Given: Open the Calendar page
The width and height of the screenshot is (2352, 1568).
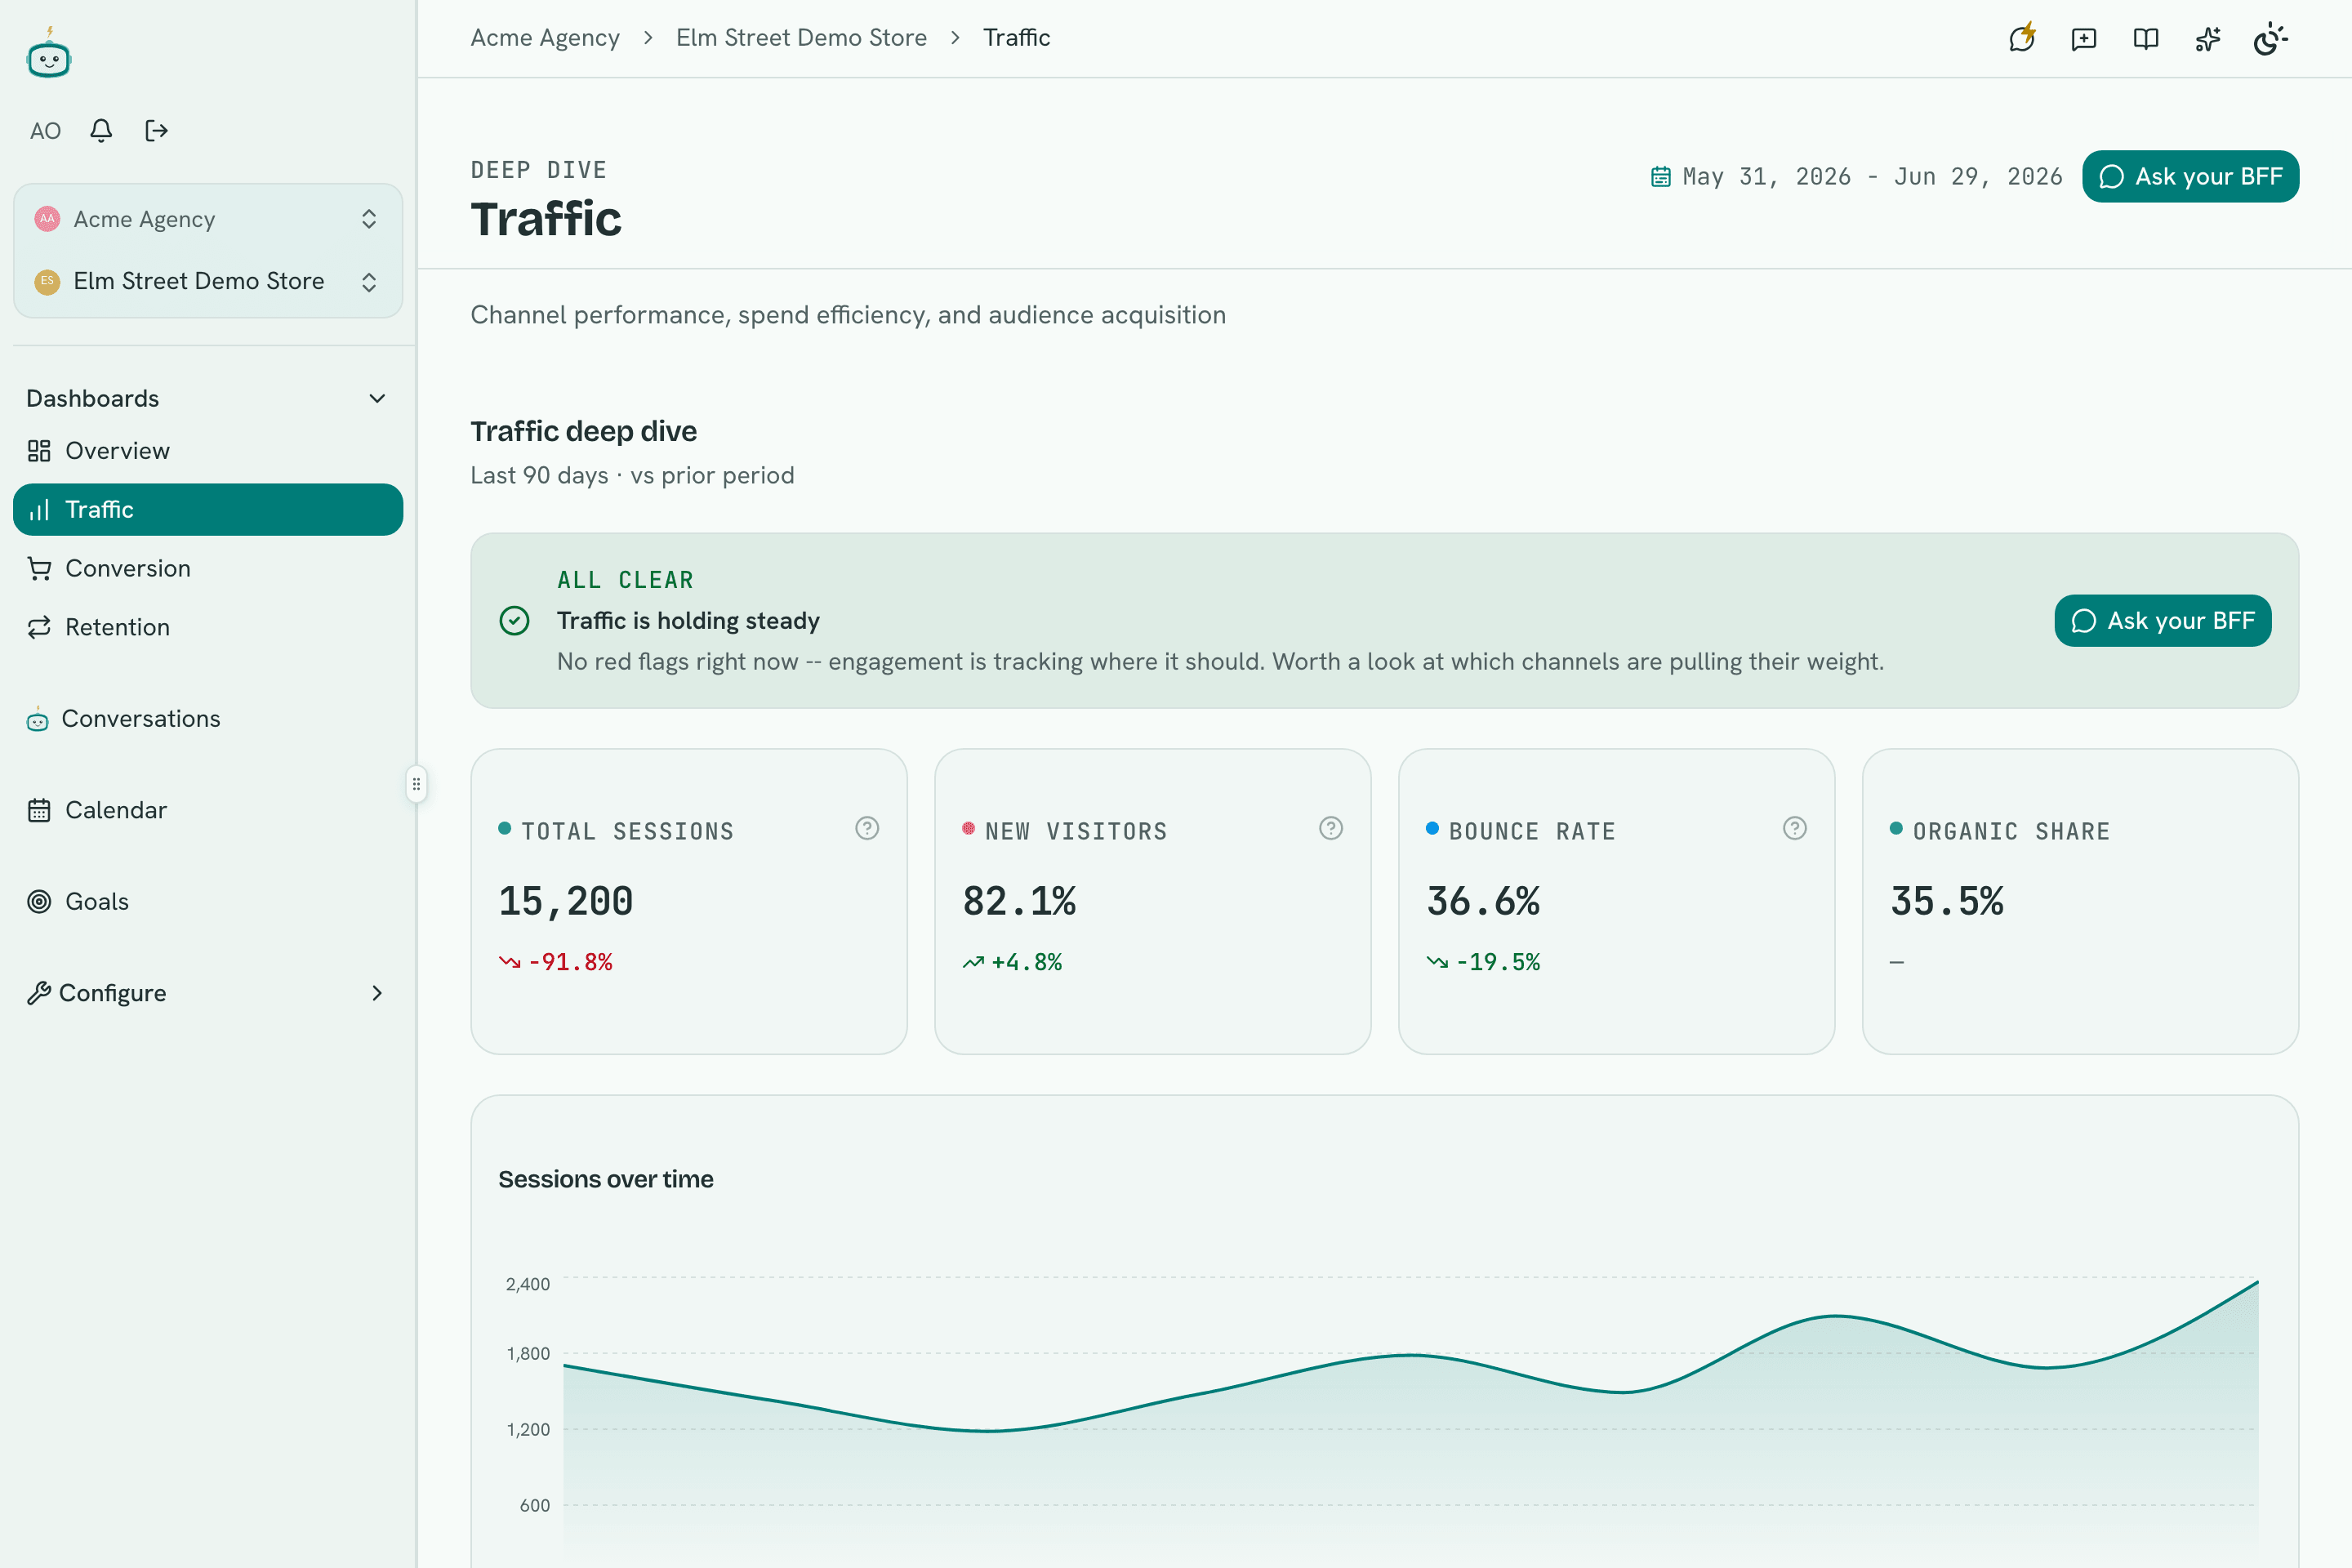Looking at the screenshot, I should coord(208,810).
